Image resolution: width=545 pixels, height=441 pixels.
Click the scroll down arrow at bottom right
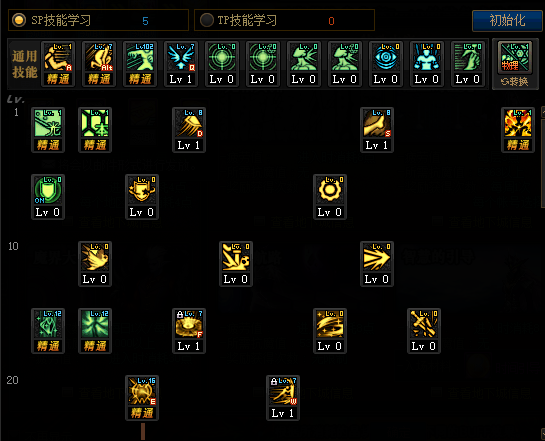point(543,434)
